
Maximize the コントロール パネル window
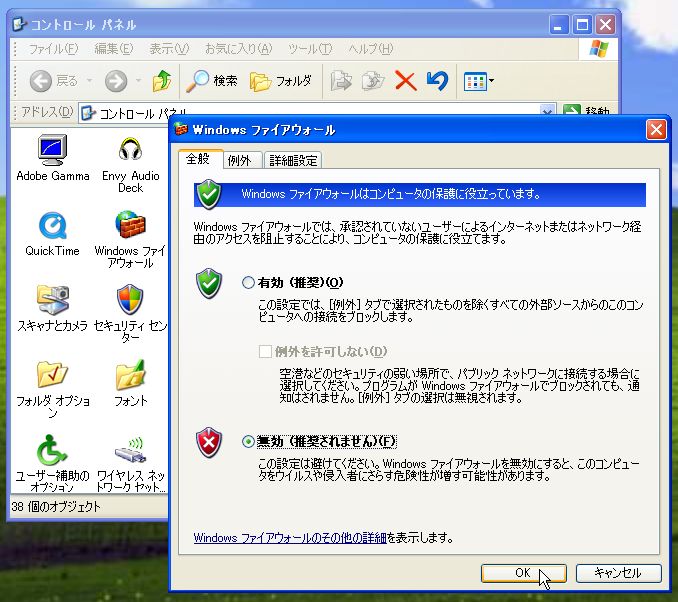coord(582,25)
